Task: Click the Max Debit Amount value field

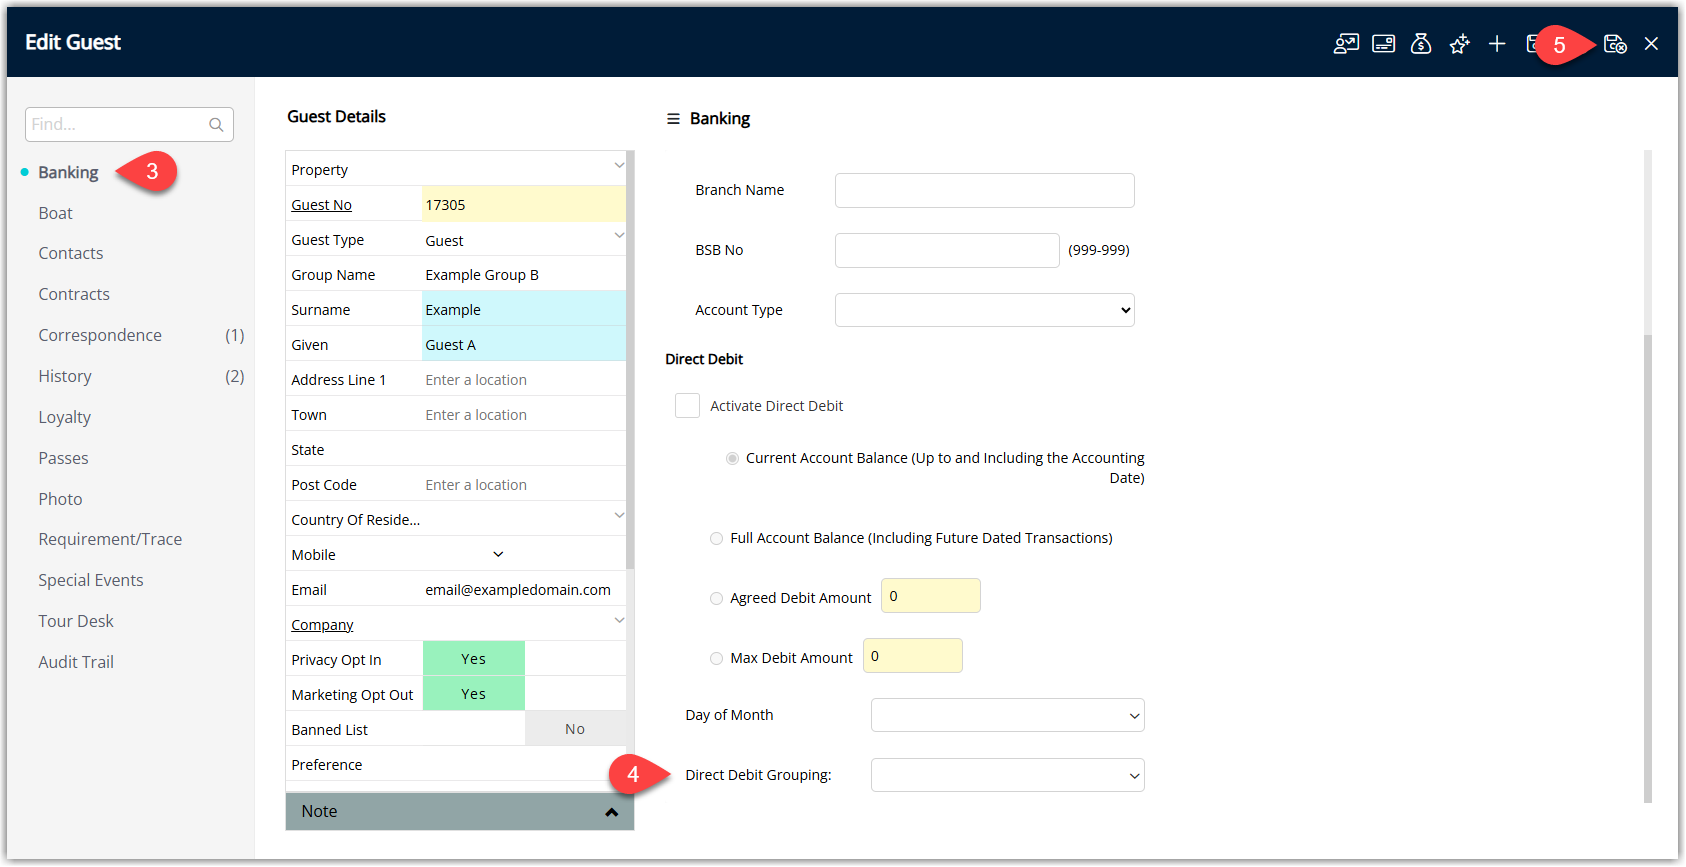Action: pyautogui.click(x=913, y=656)
